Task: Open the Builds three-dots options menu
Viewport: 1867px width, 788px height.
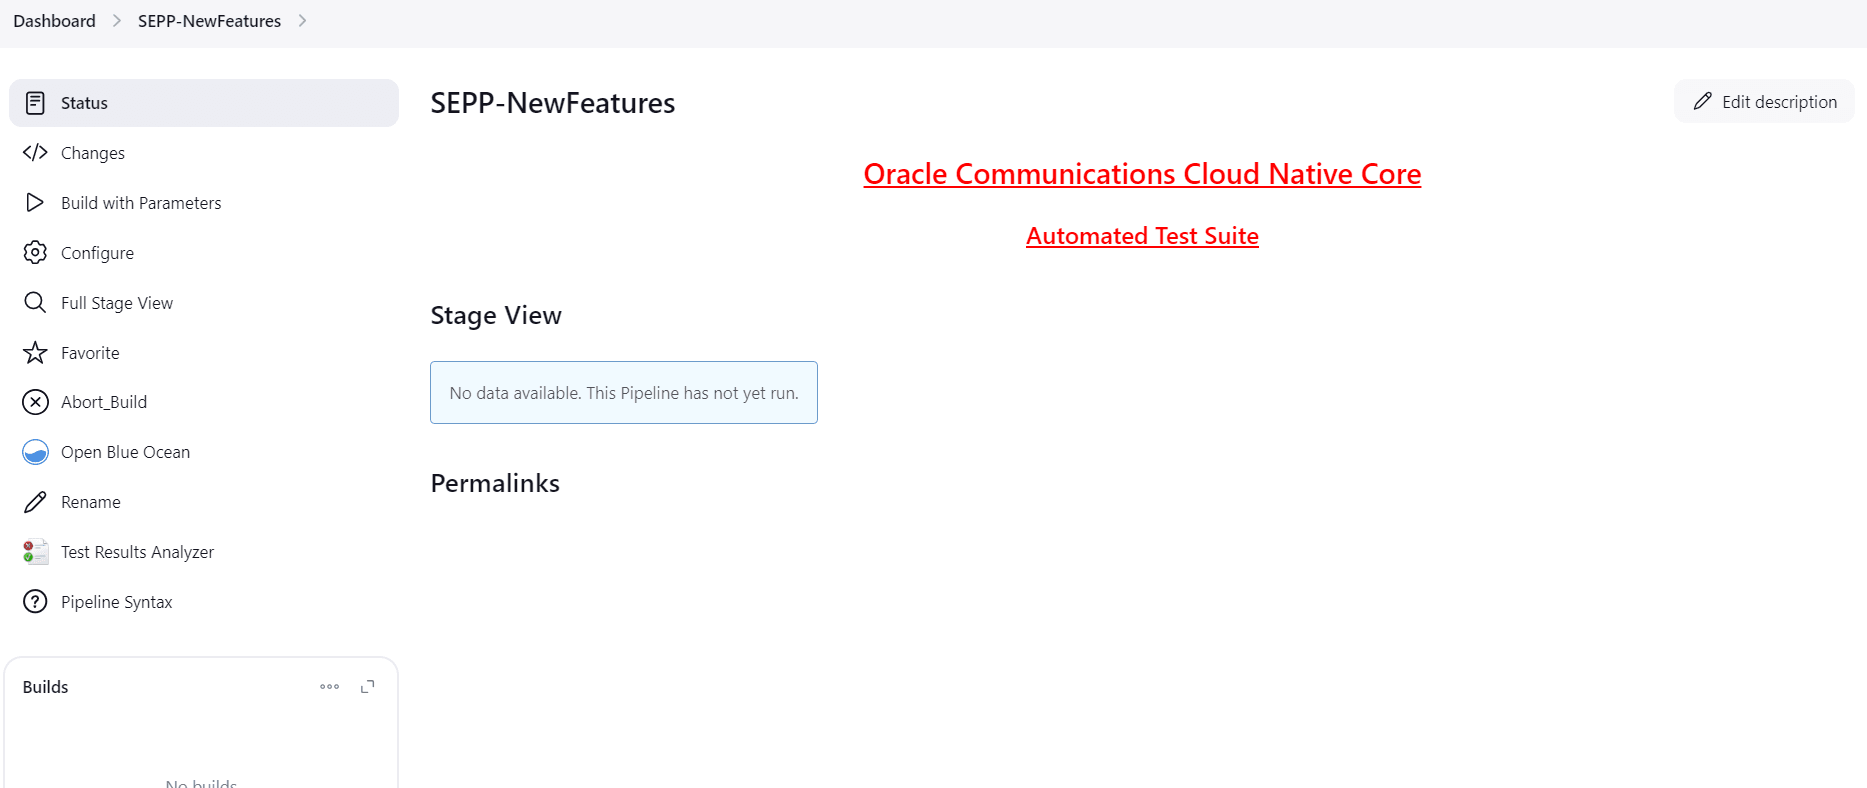Action: point(329,687)
